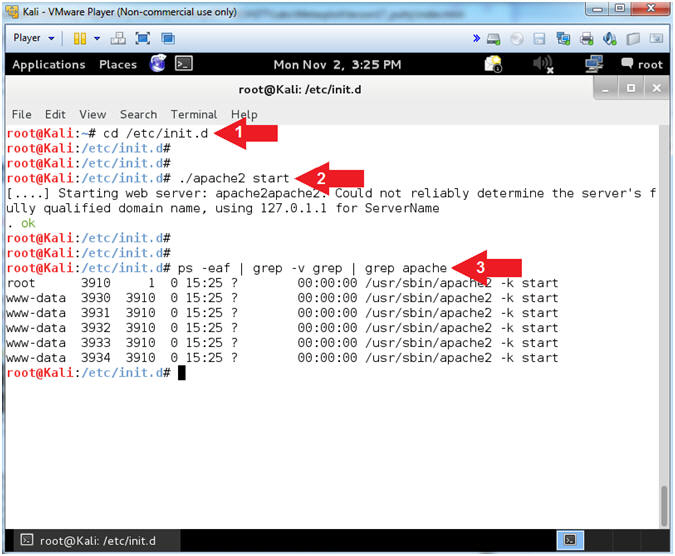Open the network adapter device icon in VMware toolbar

click(563, 39)
